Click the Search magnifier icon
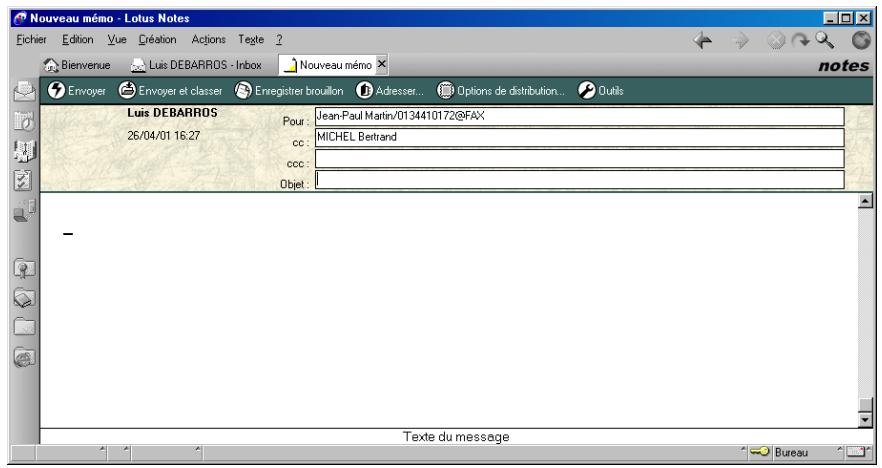 tap(825, 40)
